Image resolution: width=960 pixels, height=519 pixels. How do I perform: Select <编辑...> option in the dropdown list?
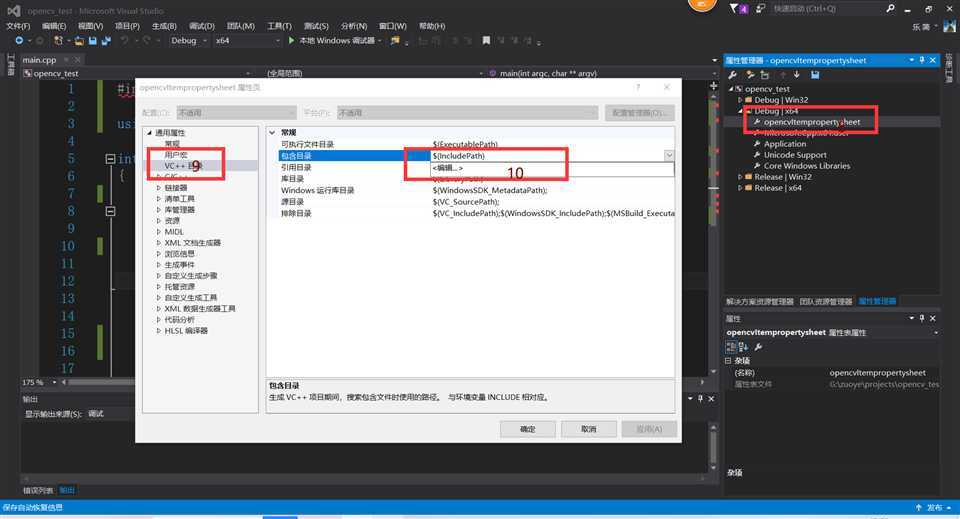[x=449, y=168]
